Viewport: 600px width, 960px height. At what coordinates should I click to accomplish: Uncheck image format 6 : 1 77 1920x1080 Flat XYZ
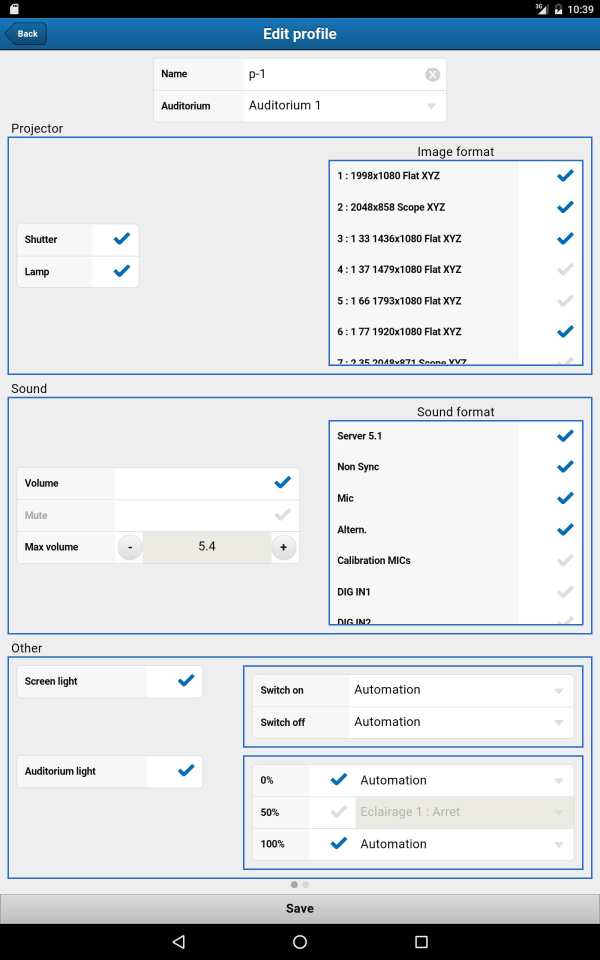pos(565,332)
